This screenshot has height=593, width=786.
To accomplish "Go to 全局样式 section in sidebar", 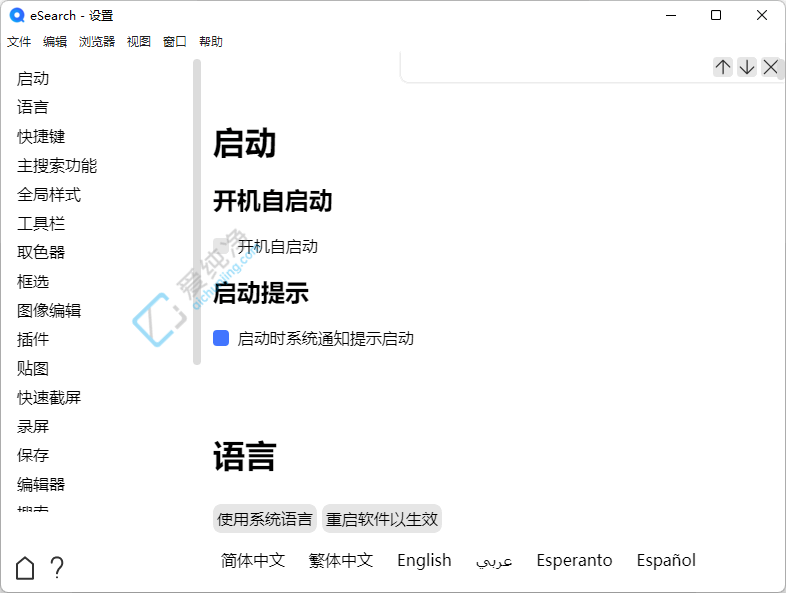I will click(x=49, y=194).
